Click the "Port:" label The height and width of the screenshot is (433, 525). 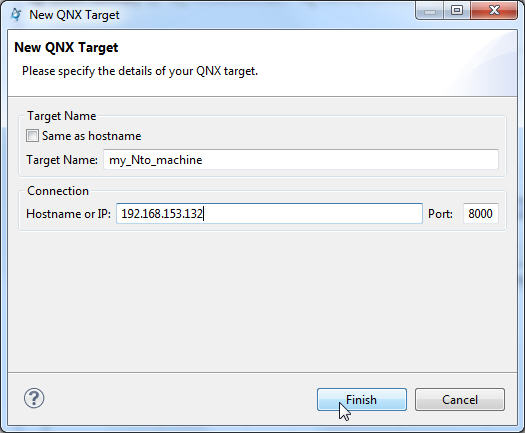440,214
